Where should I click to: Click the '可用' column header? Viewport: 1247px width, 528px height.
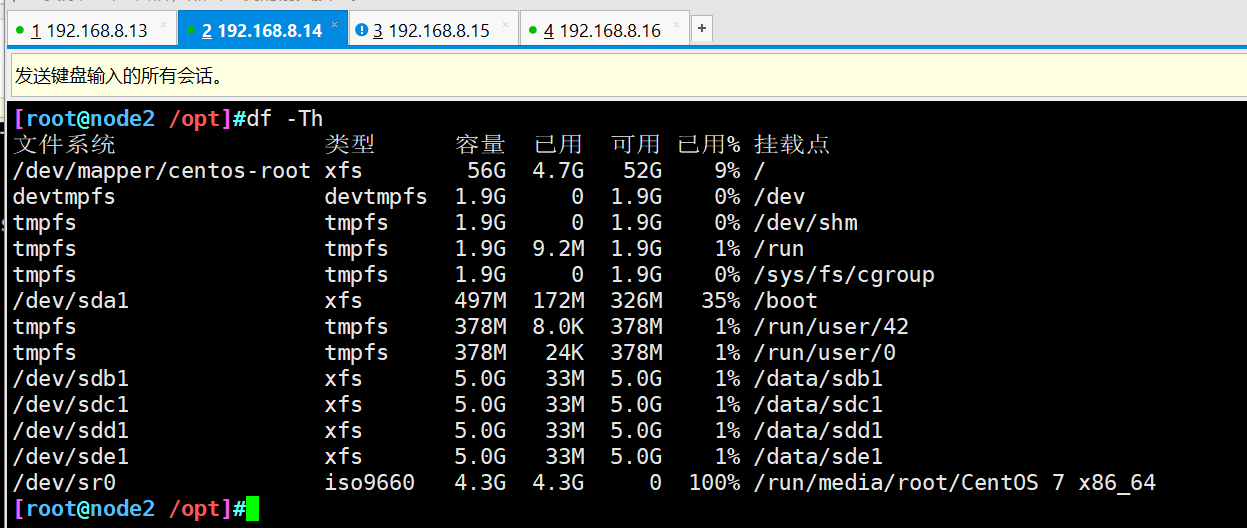[x=636, y=145]
